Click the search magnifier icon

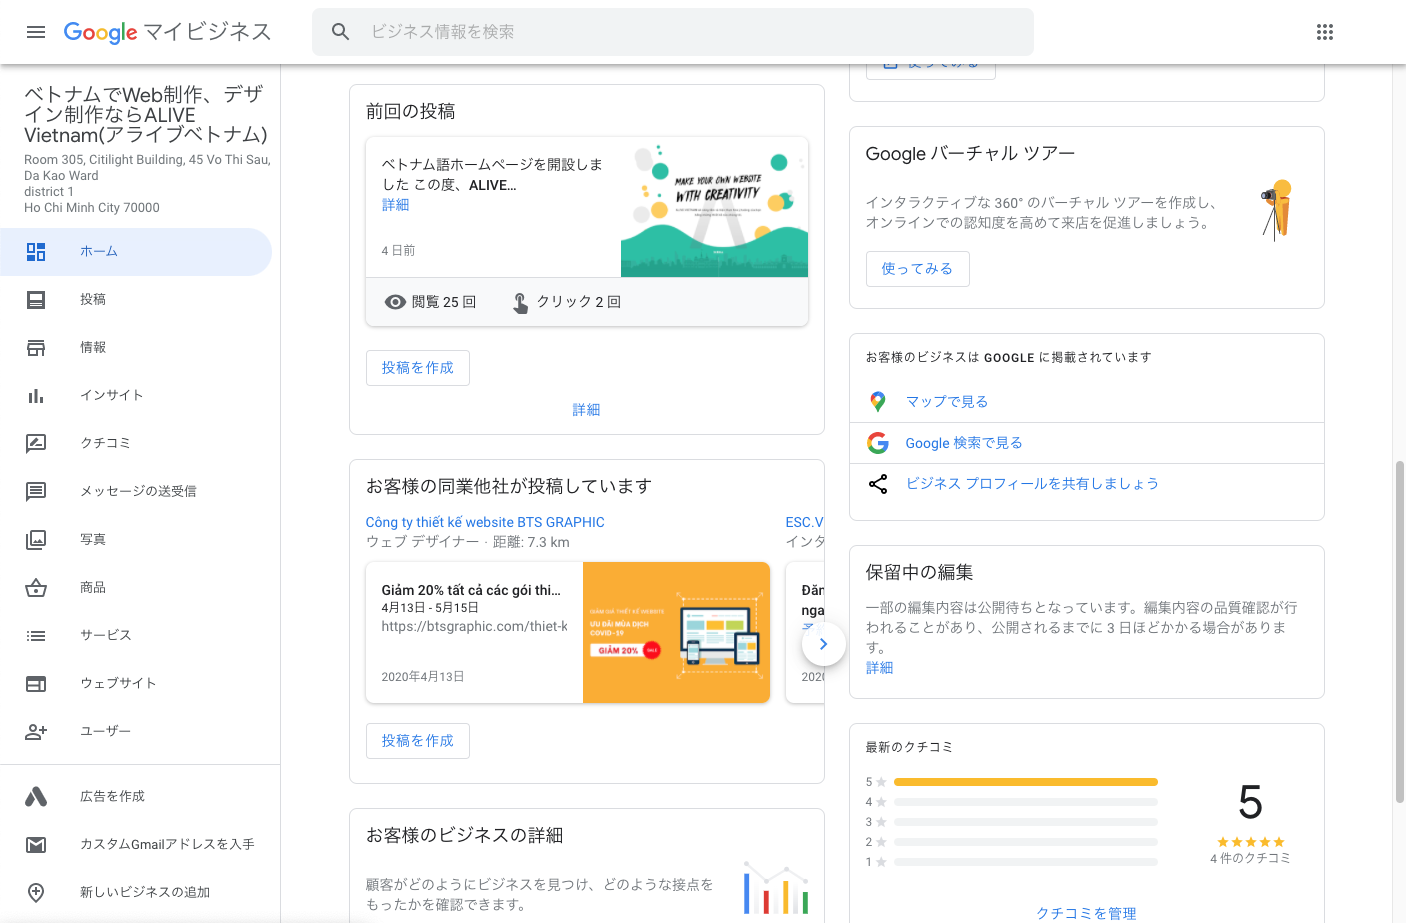(x=341, y=32)
